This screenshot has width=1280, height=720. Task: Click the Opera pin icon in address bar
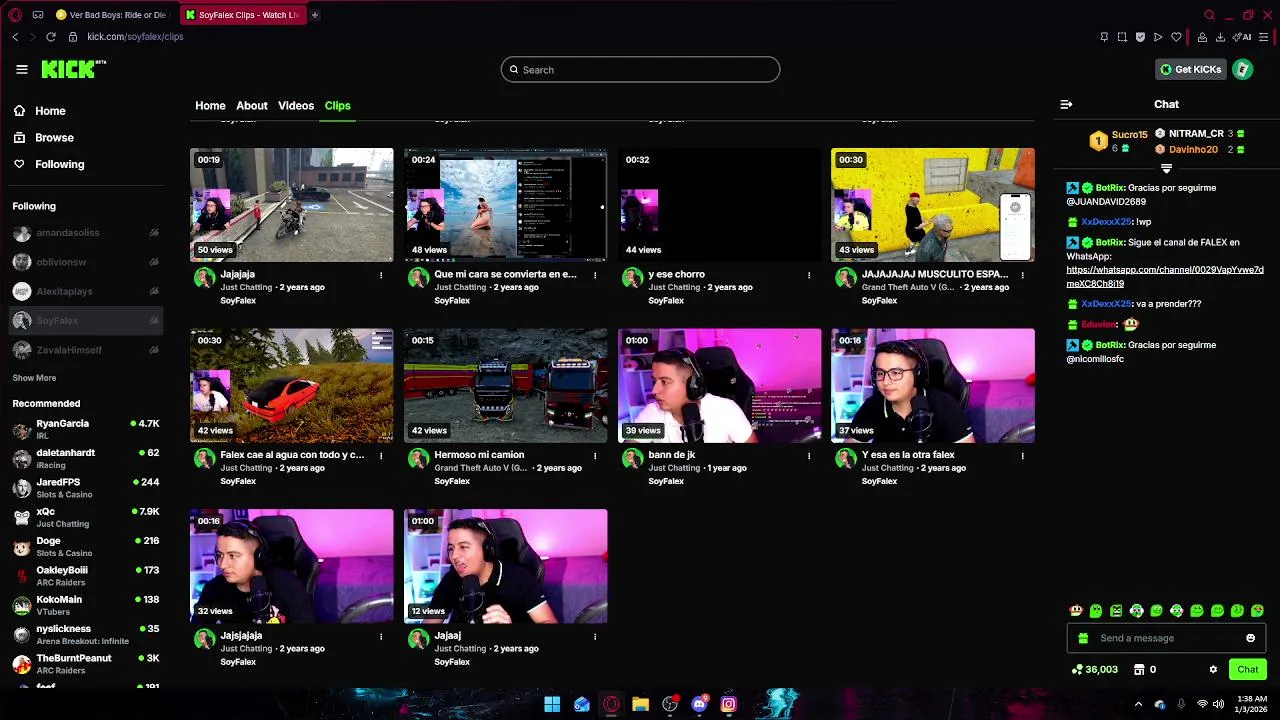[1104, 37]
